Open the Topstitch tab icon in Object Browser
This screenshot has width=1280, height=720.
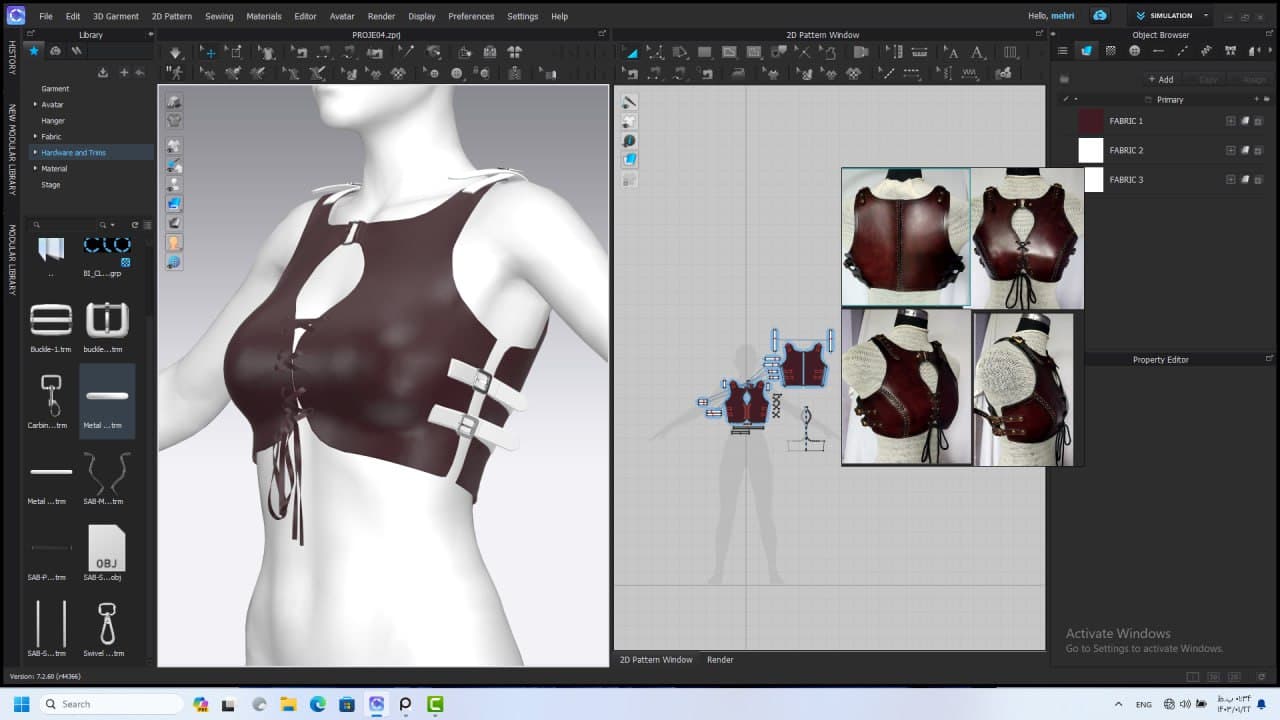coord(1182,51)
